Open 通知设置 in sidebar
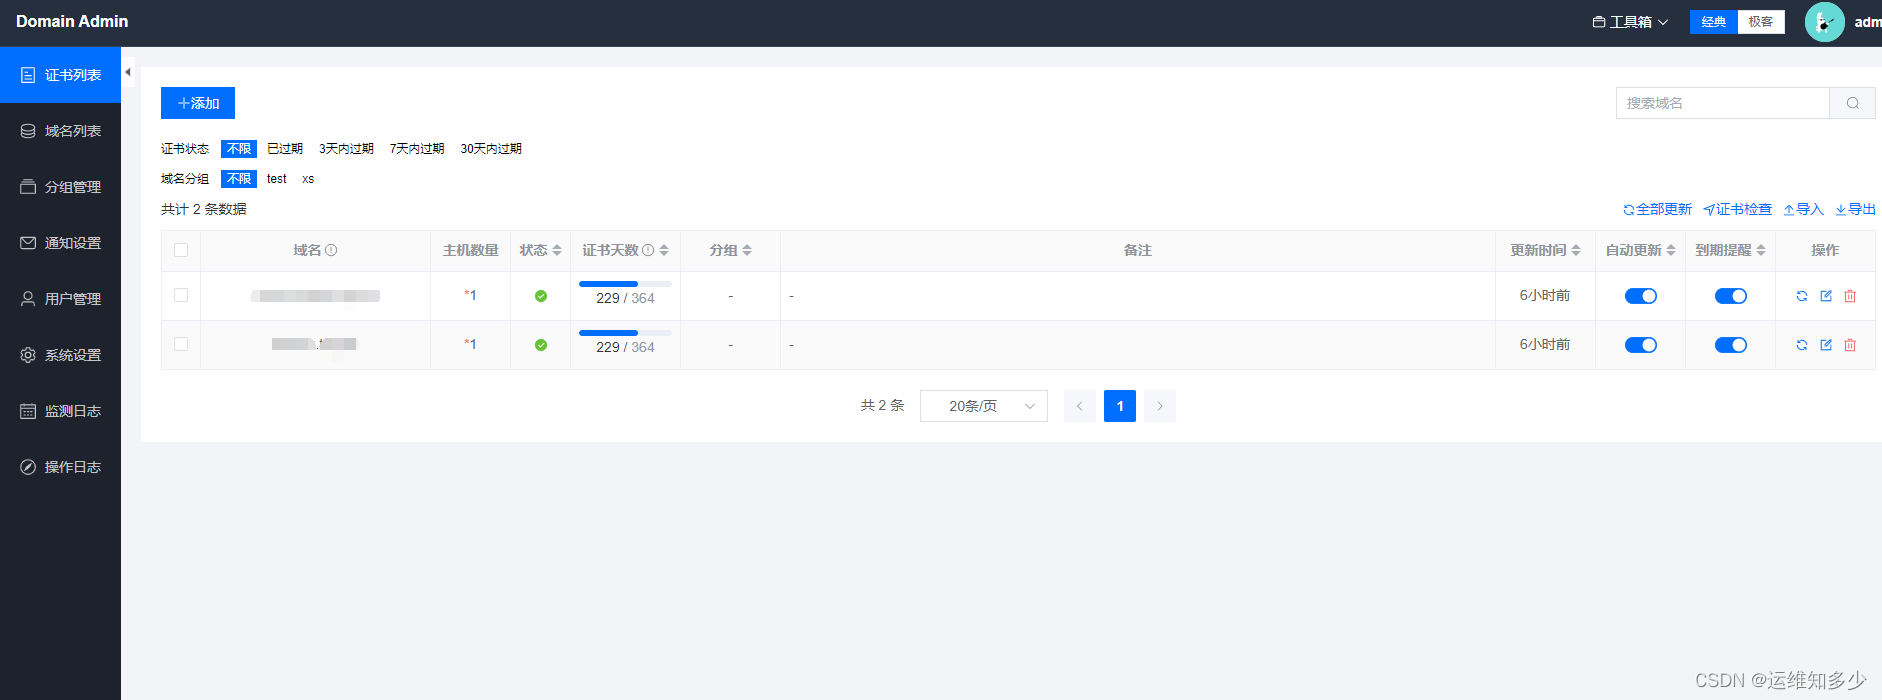This screenshot has width=1882, height=700. (60, 243)
